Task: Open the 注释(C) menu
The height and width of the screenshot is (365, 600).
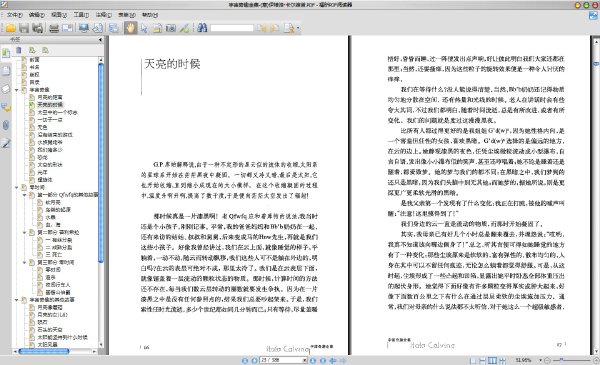Action: click(x=103, y=15)
